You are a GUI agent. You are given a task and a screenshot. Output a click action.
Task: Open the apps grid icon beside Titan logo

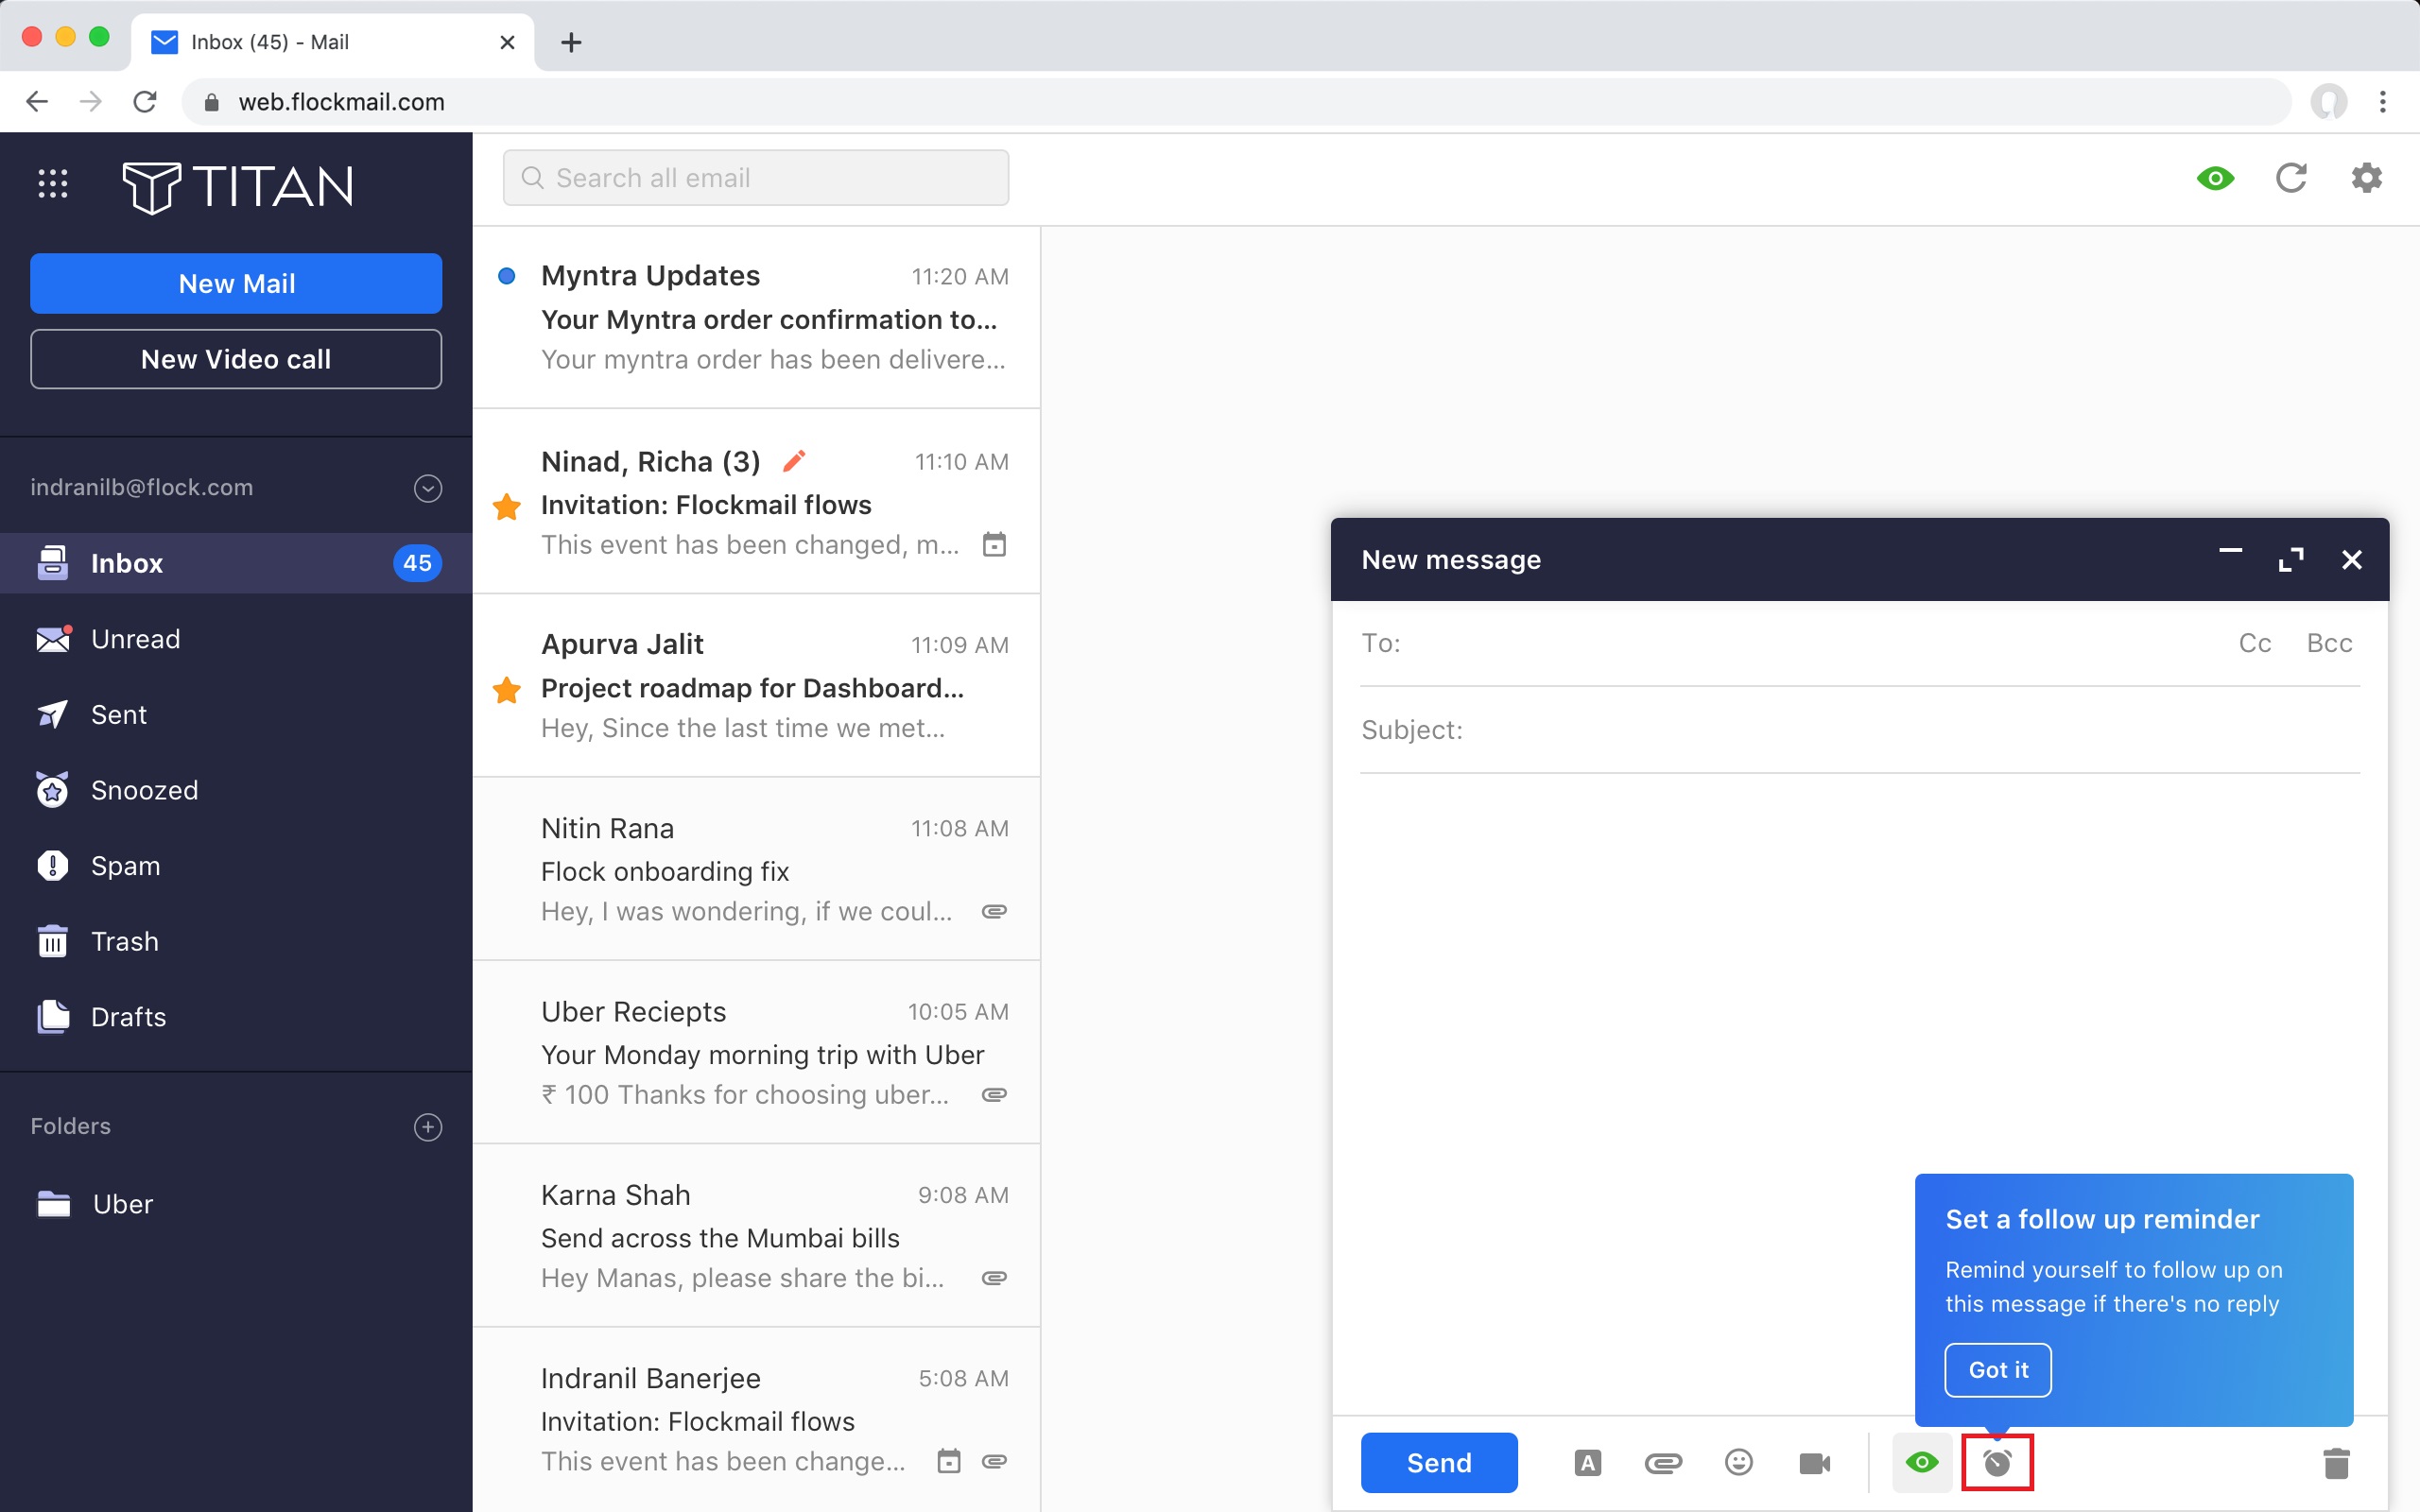coord(52,184)
